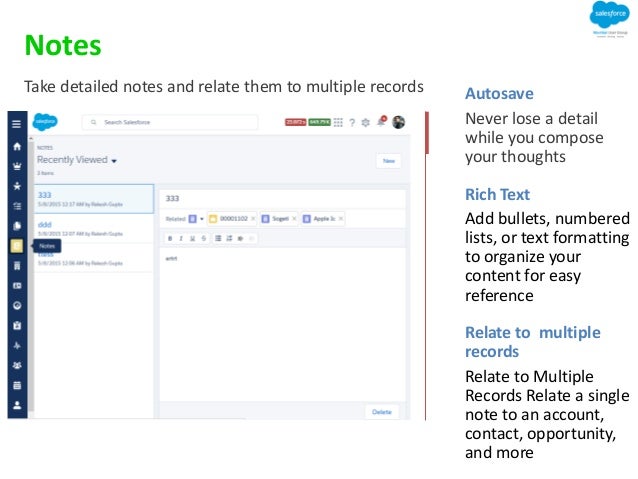Open the Dashboards gauge sidebar icon
Viewport: 638px width, 479px height.
click(17, 306)
